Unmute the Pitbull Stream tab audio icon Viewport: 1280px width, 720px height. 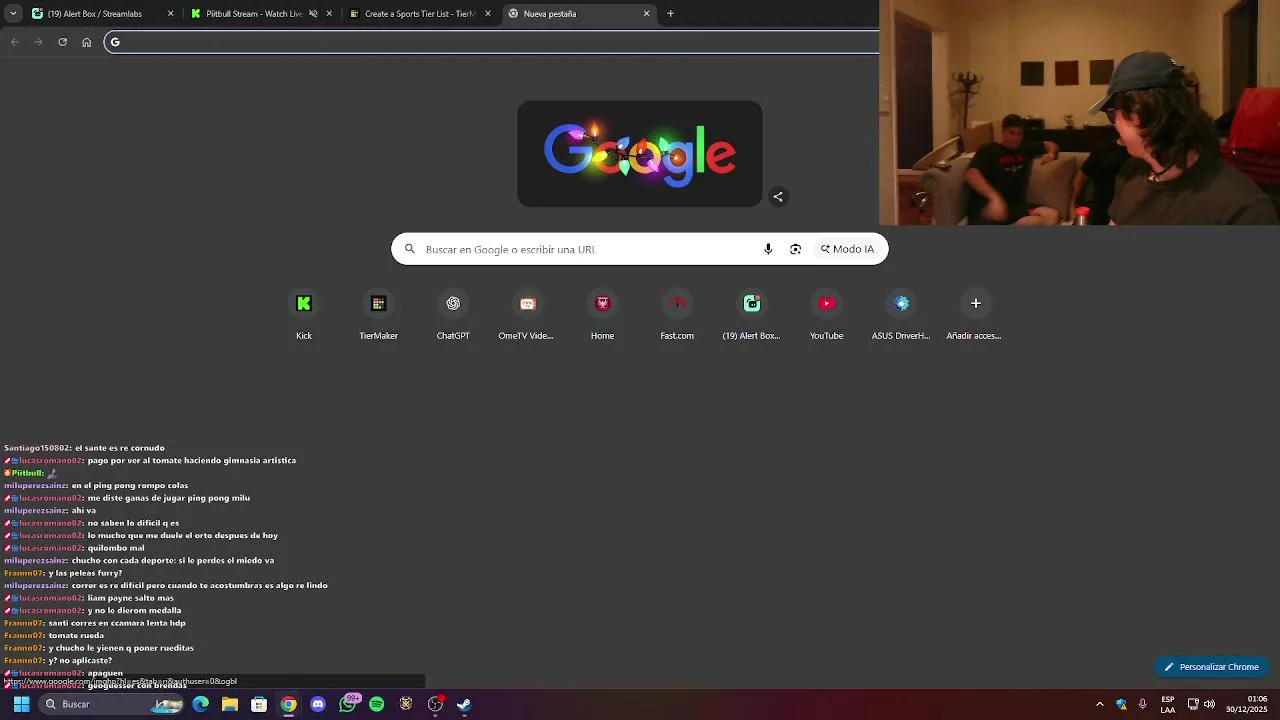tap(313, 14)
